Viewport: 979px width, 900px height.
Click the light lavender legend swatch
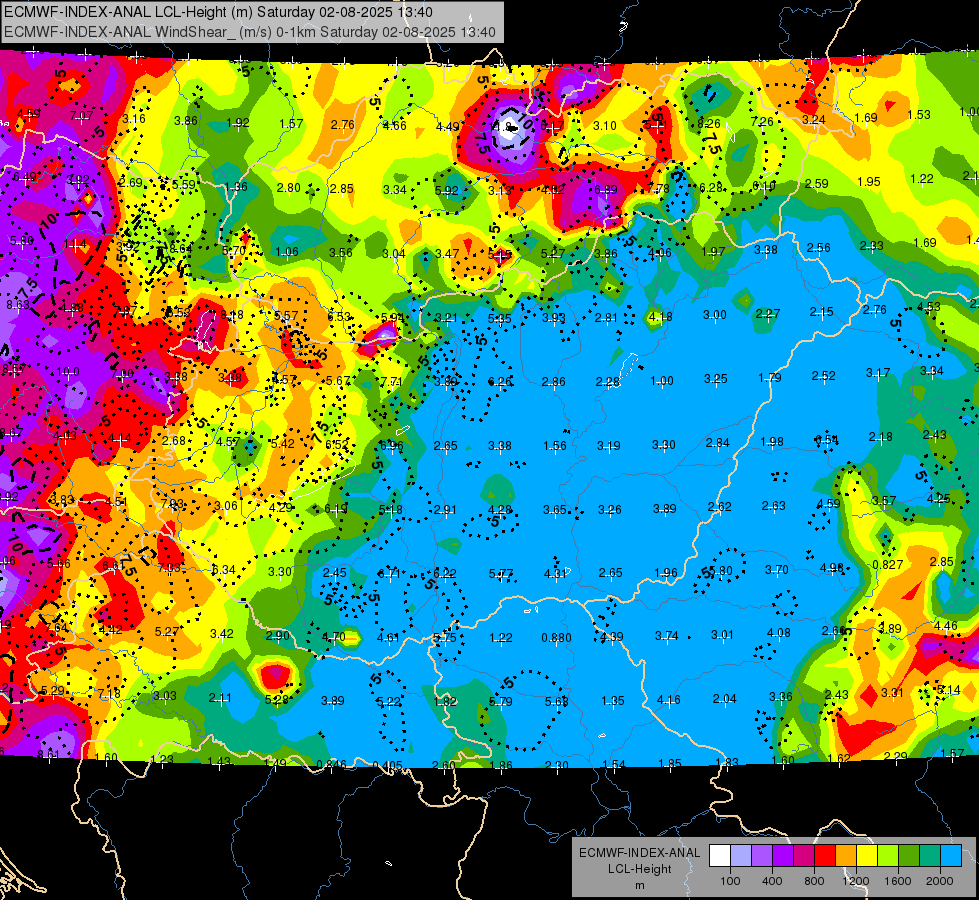coord(741,856)
